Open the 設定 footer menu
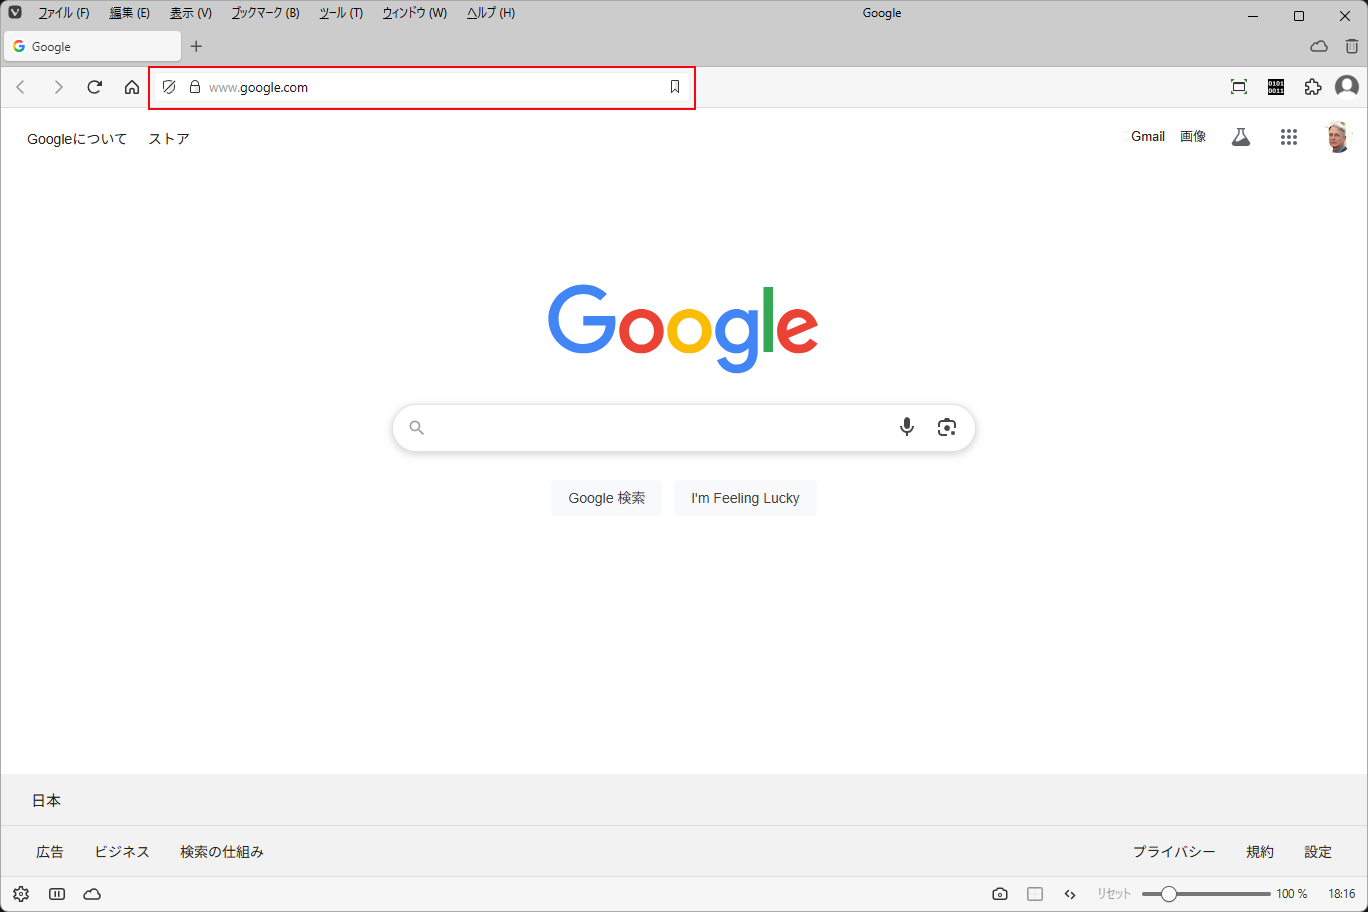 point(1318,852)
